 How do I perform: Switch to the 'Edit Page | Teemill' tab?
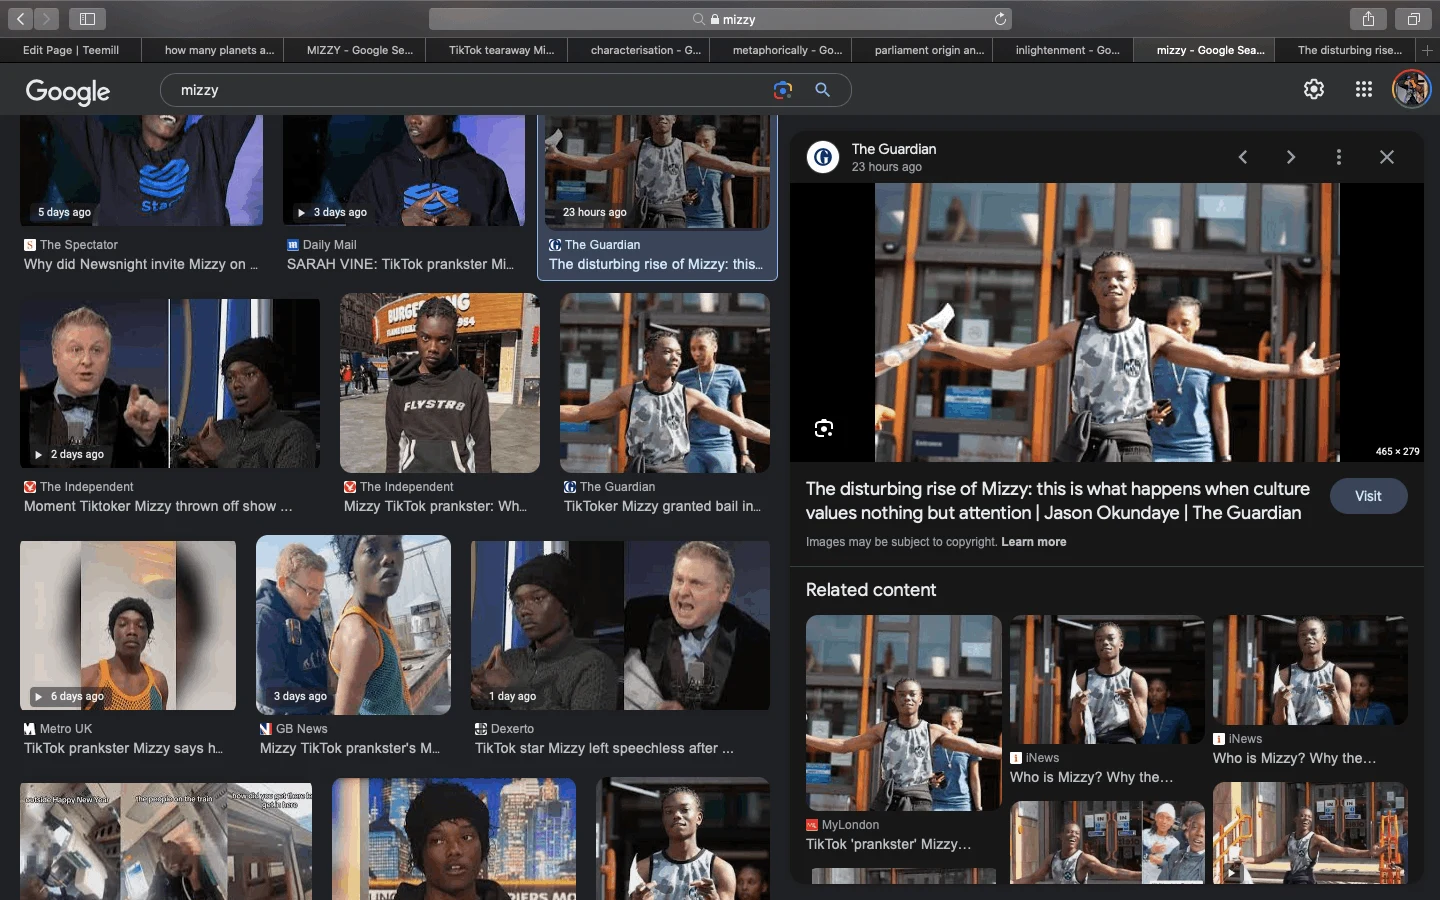tap(71, 50)
